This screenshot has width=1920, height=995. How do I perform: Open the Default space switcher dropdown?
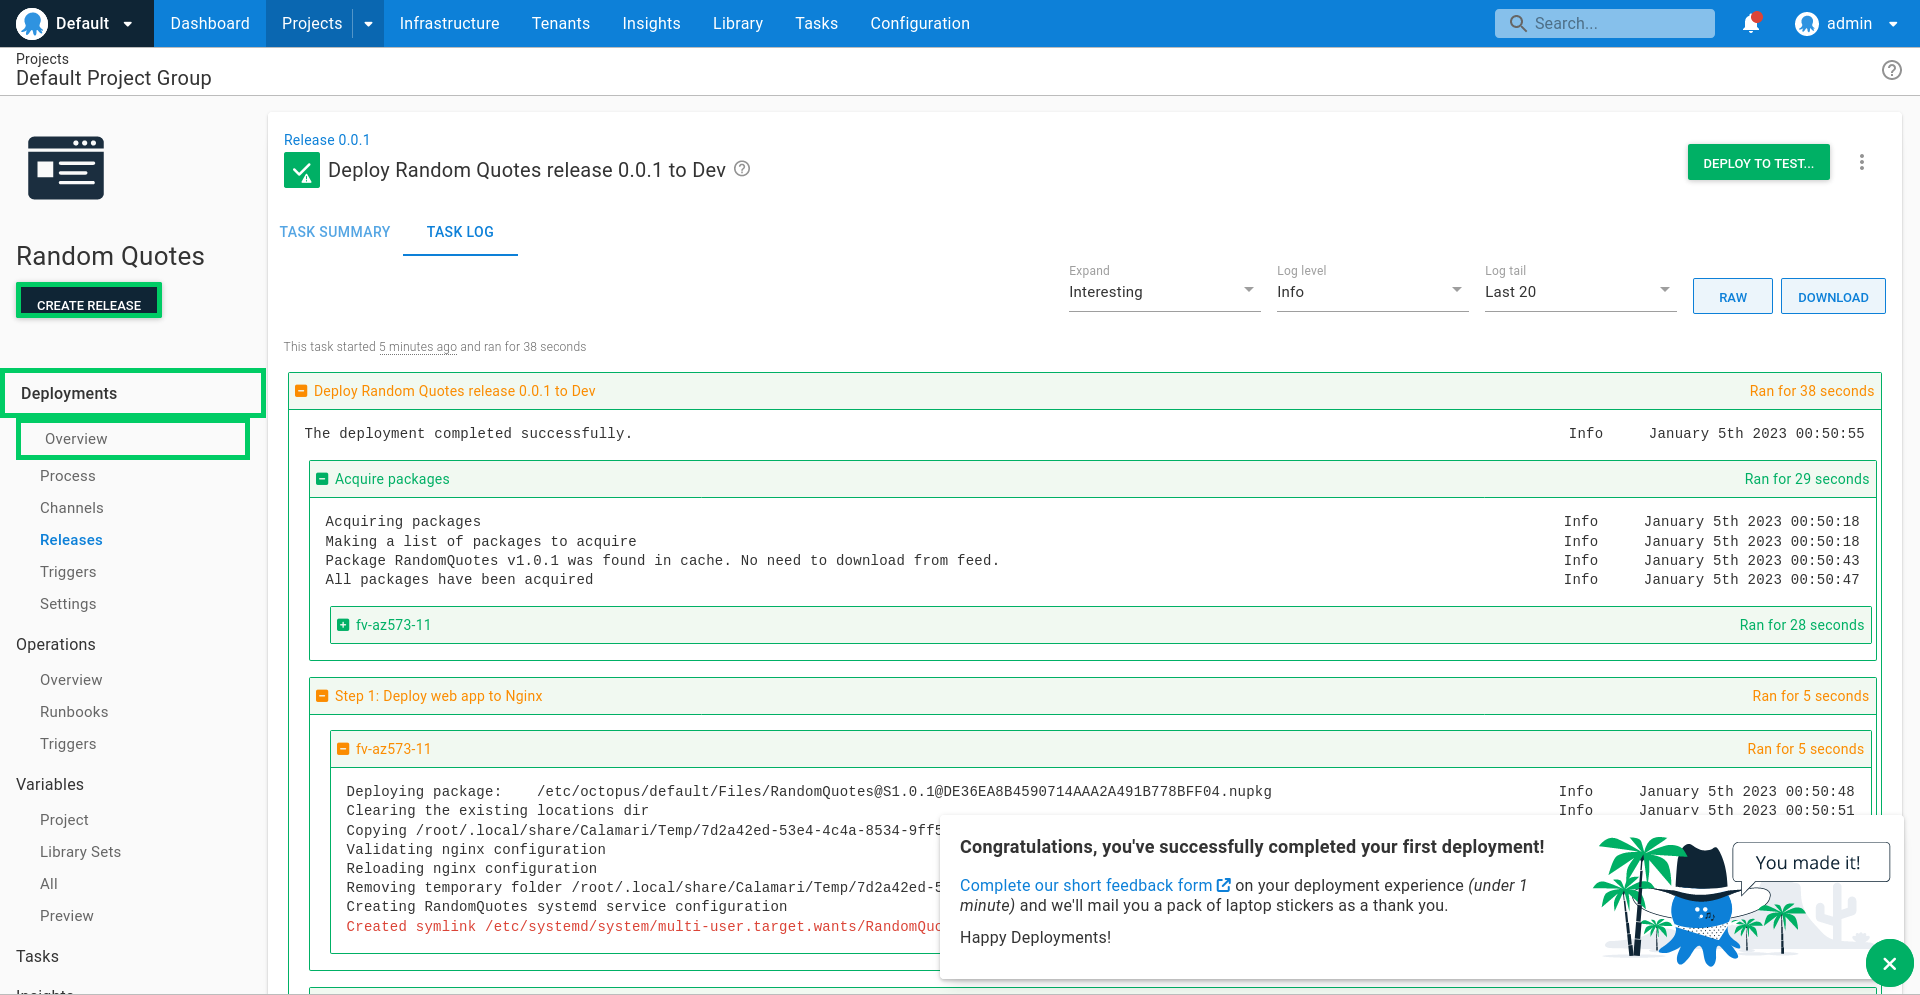click(128, 24)
